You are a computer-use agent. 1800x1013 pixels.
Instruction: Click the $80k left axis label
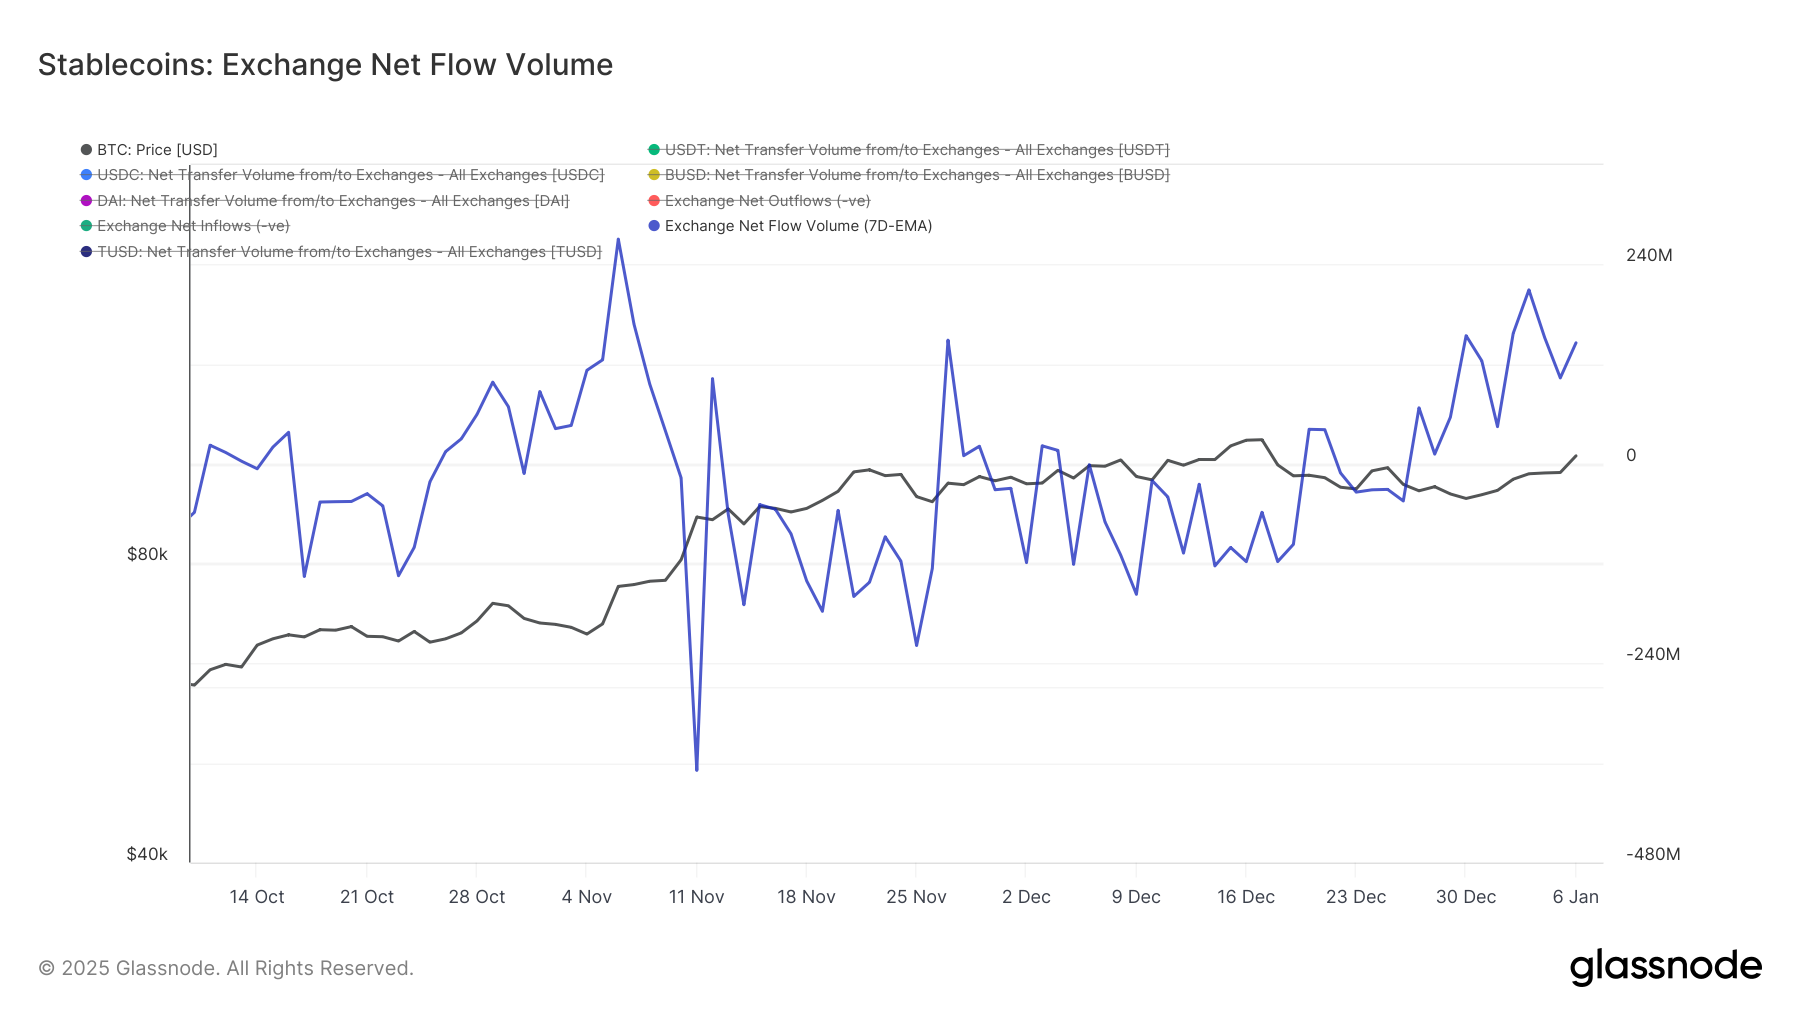point(147,554)
